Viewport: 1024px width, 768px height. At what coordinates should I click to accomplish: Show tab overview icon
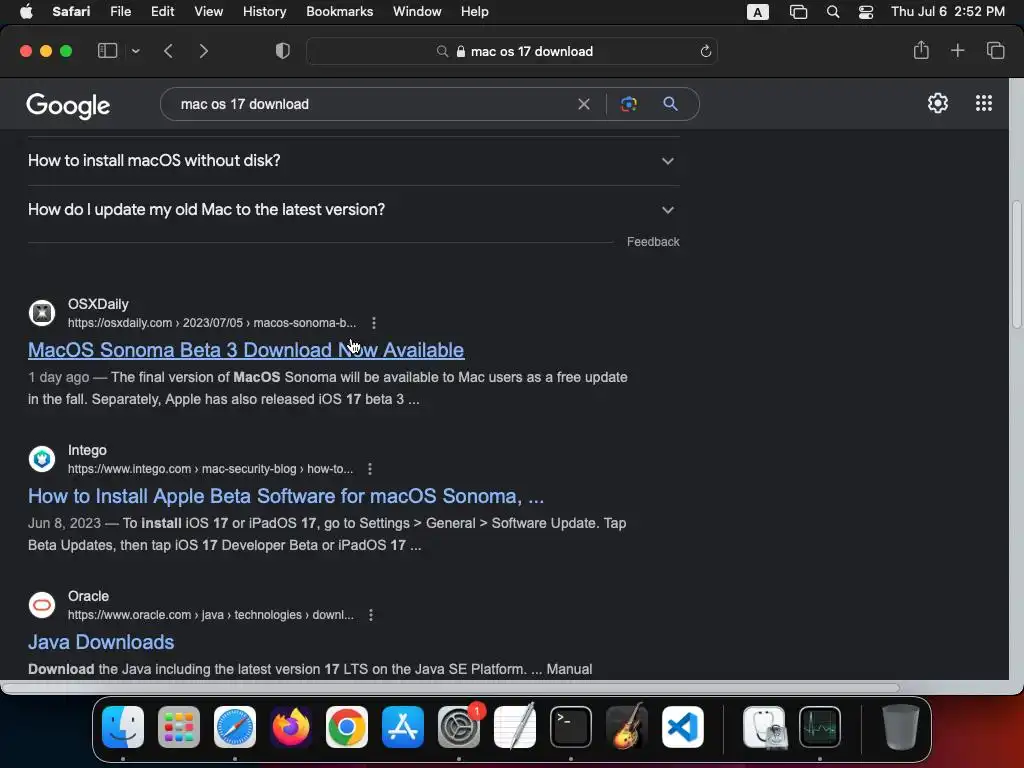click(x=995, y=50)
